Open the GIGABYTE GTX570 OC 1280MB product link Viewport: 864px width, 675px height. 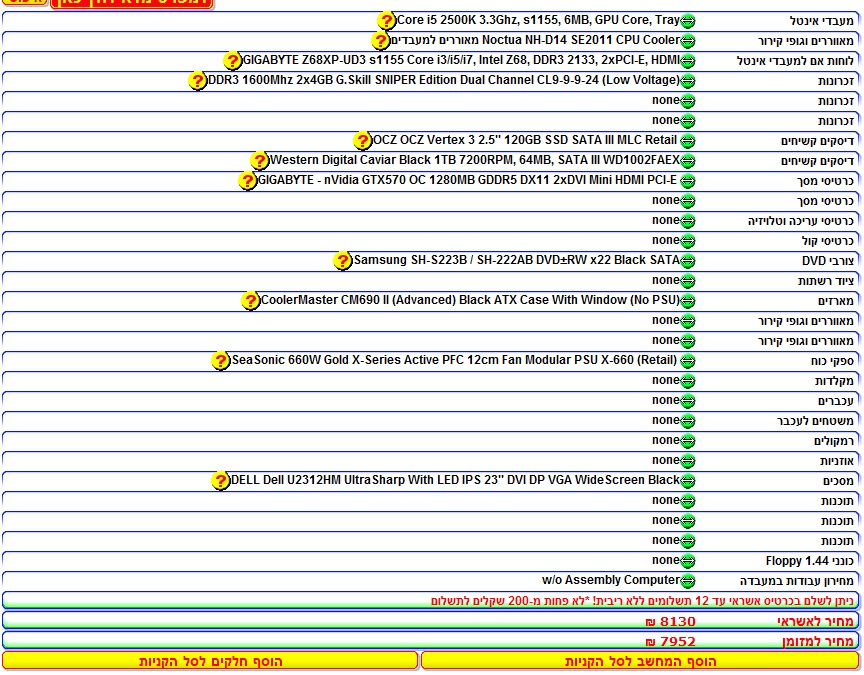[x=467, y=181]
